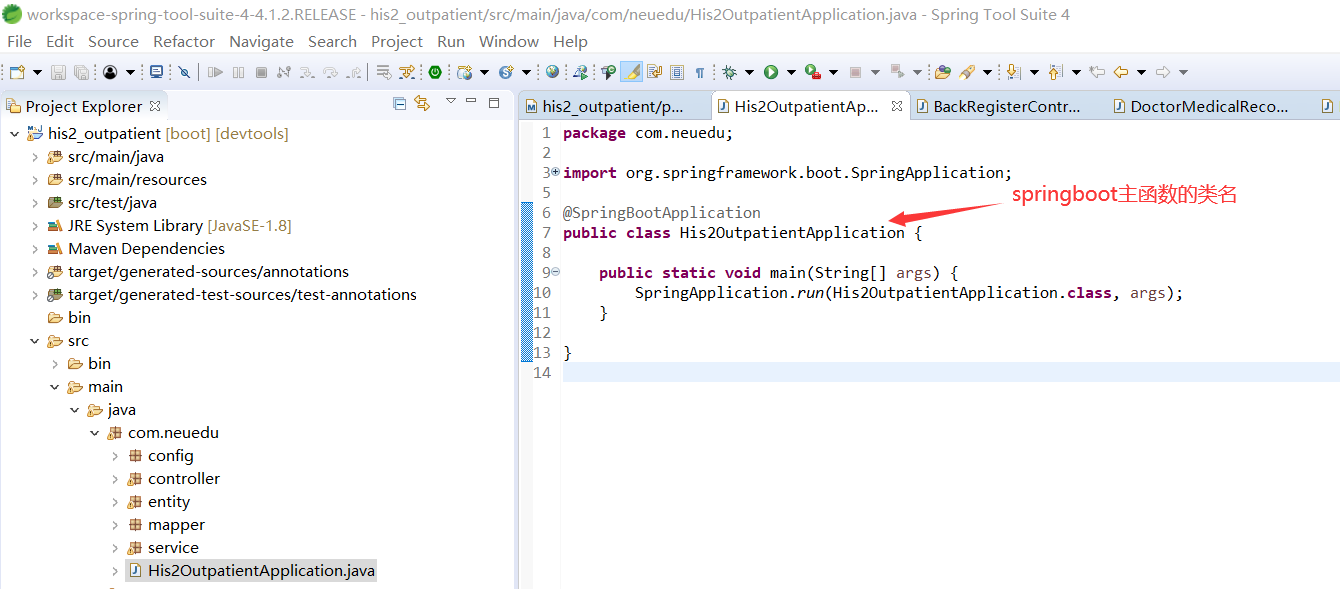
Task: Click the Back navigation arrow
Action: click(1121, 72)
